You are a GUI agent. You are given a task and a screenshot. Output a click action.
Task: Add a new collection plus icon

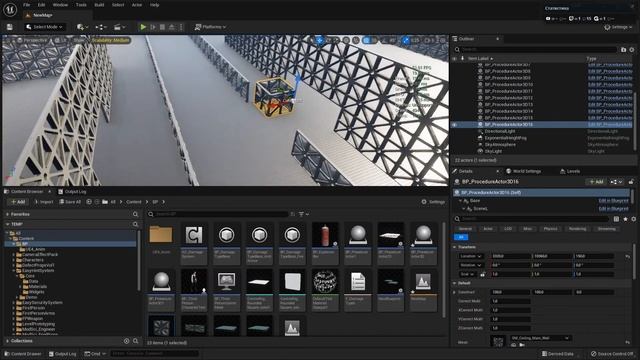[127, 341]
